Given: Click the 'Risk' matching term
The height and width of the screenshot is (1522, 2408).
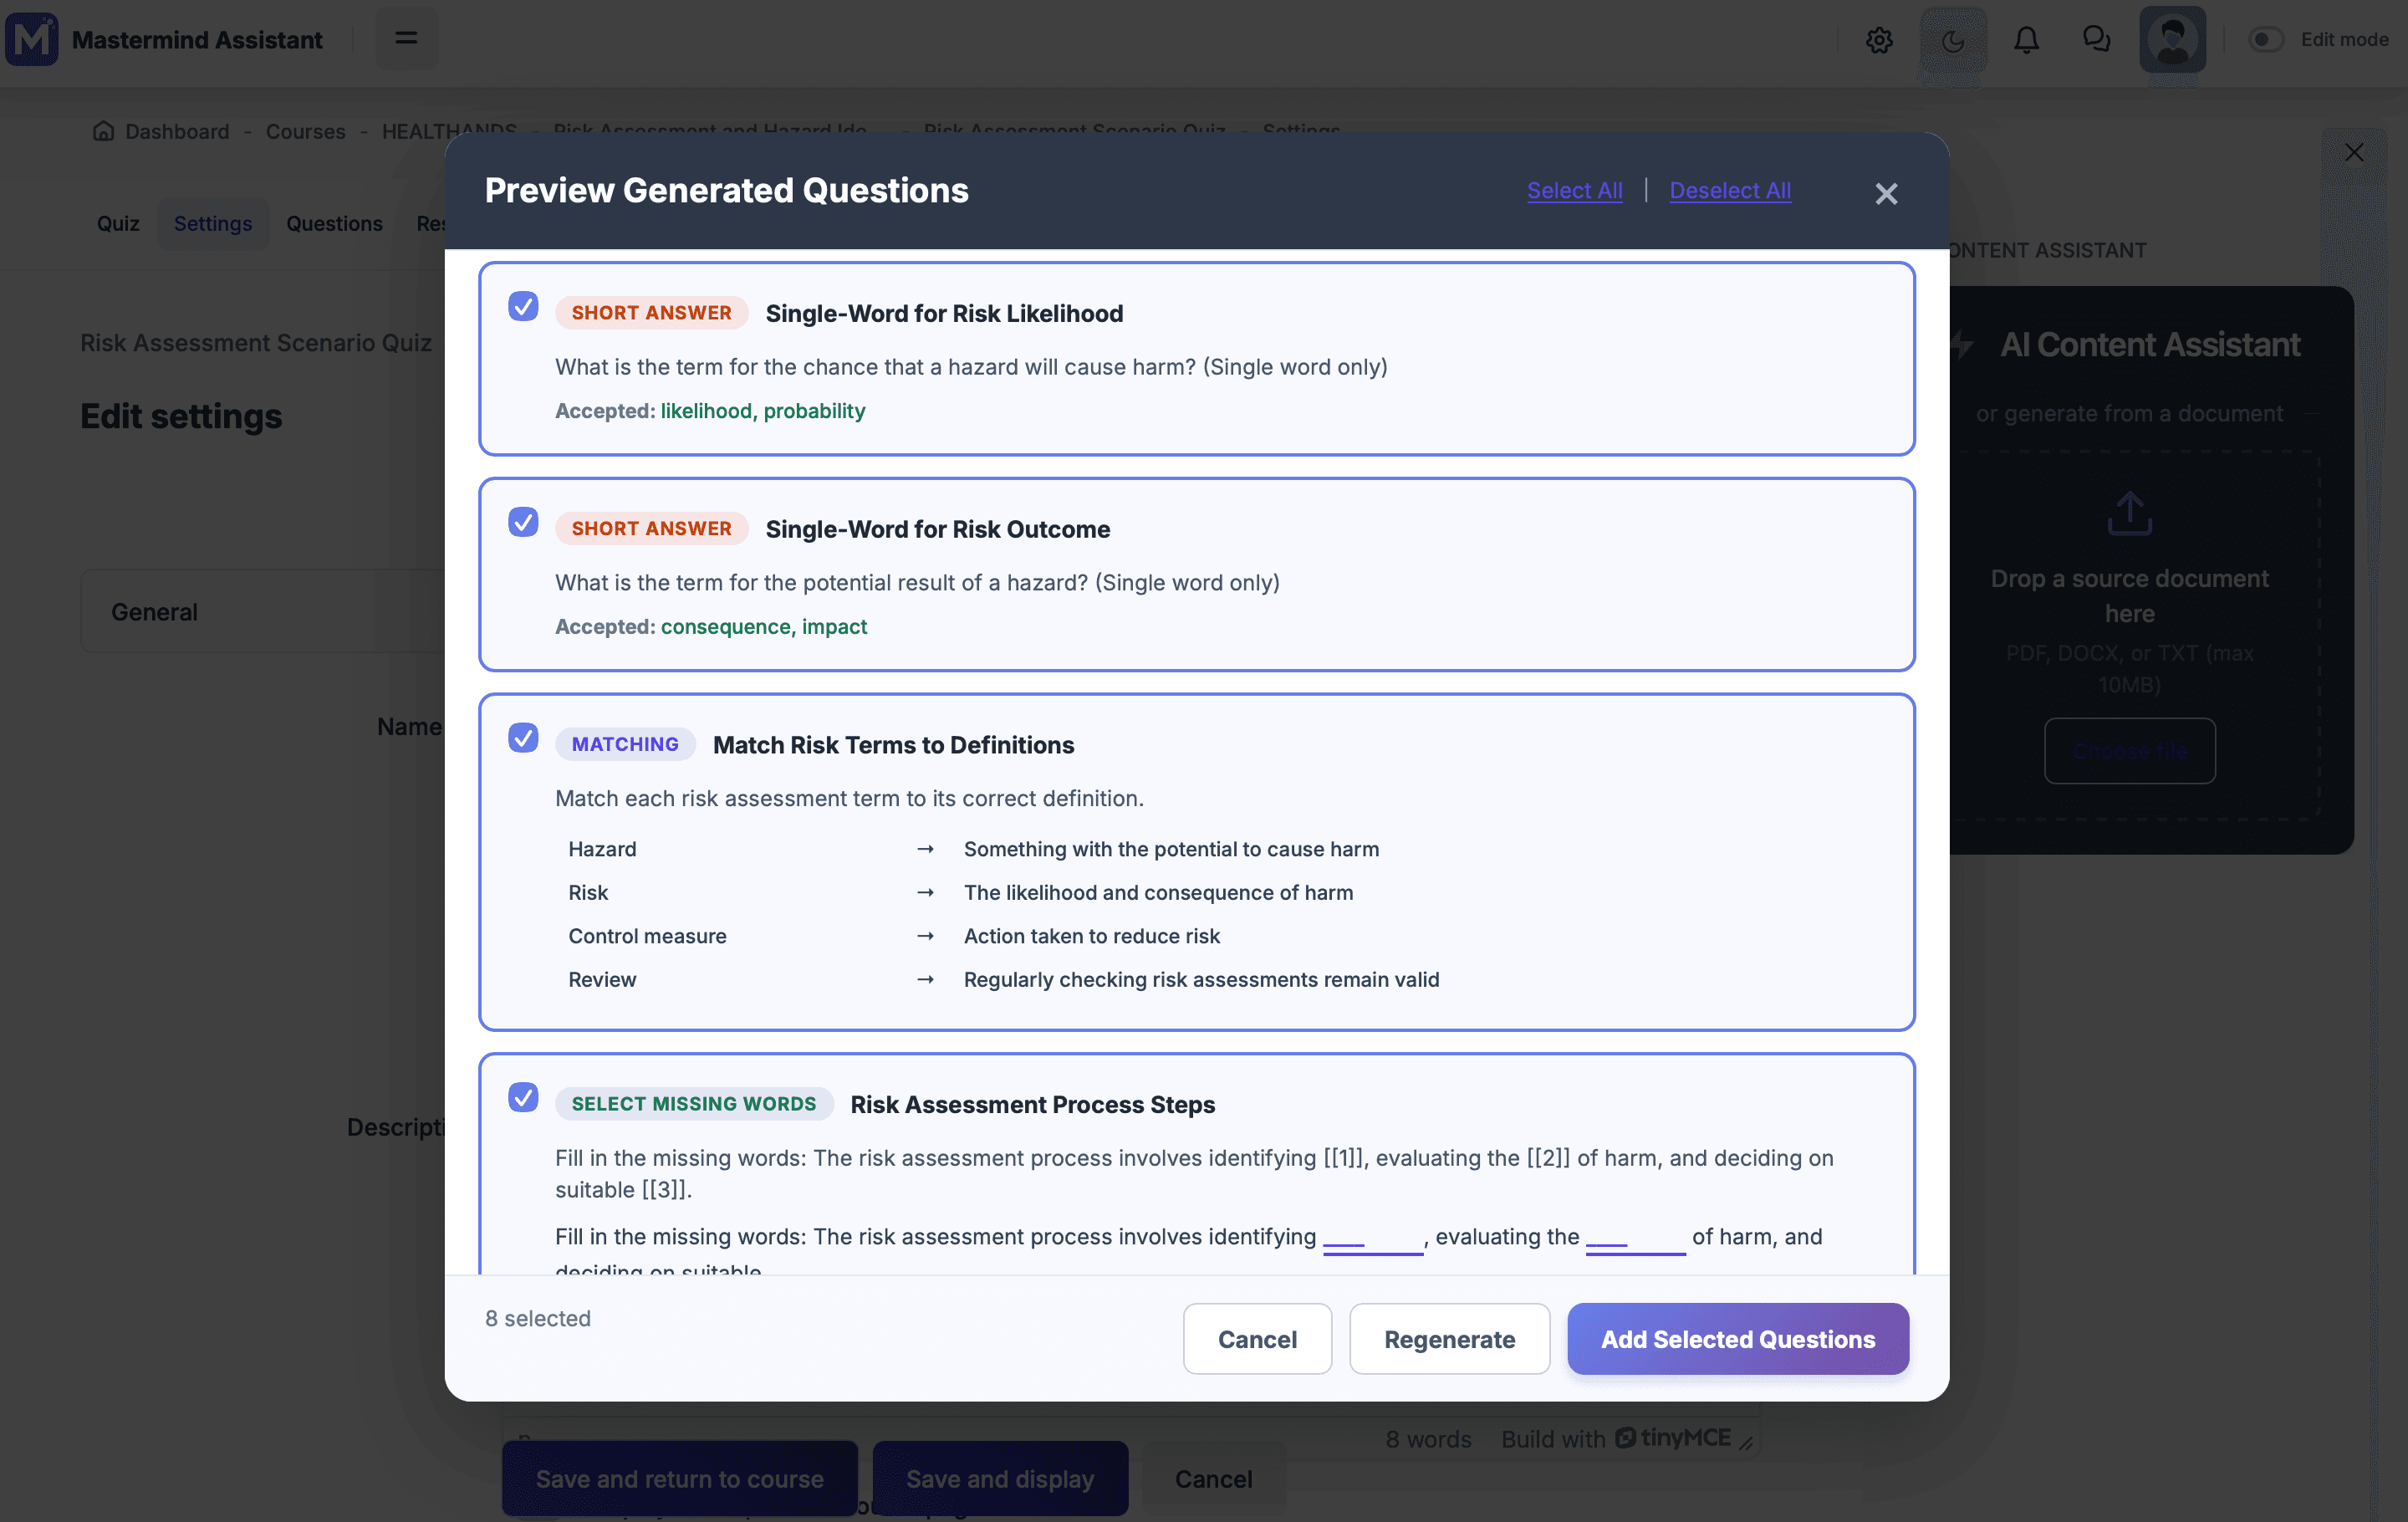Looking at the screenshot, I should [588, 893].
